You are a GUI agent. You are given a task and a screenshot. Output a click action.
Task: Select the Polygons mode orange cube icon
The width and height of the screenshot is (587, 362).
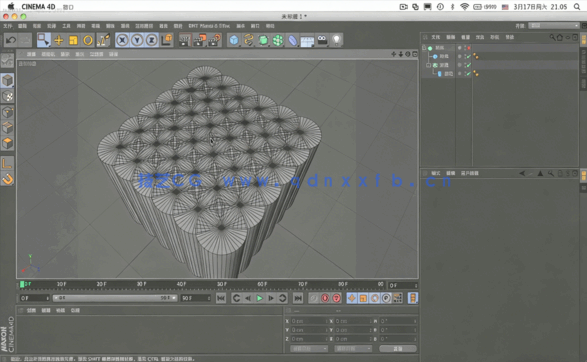7,143
